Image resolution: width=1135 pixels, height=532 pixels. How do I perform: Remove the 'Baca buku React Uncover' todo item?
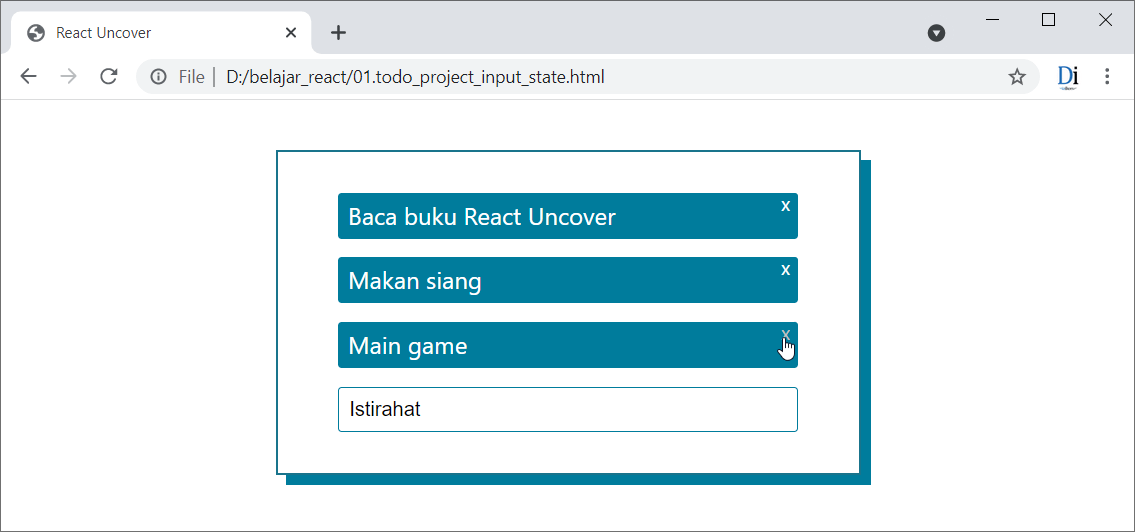pyautogui.click(x=785, y=206)
